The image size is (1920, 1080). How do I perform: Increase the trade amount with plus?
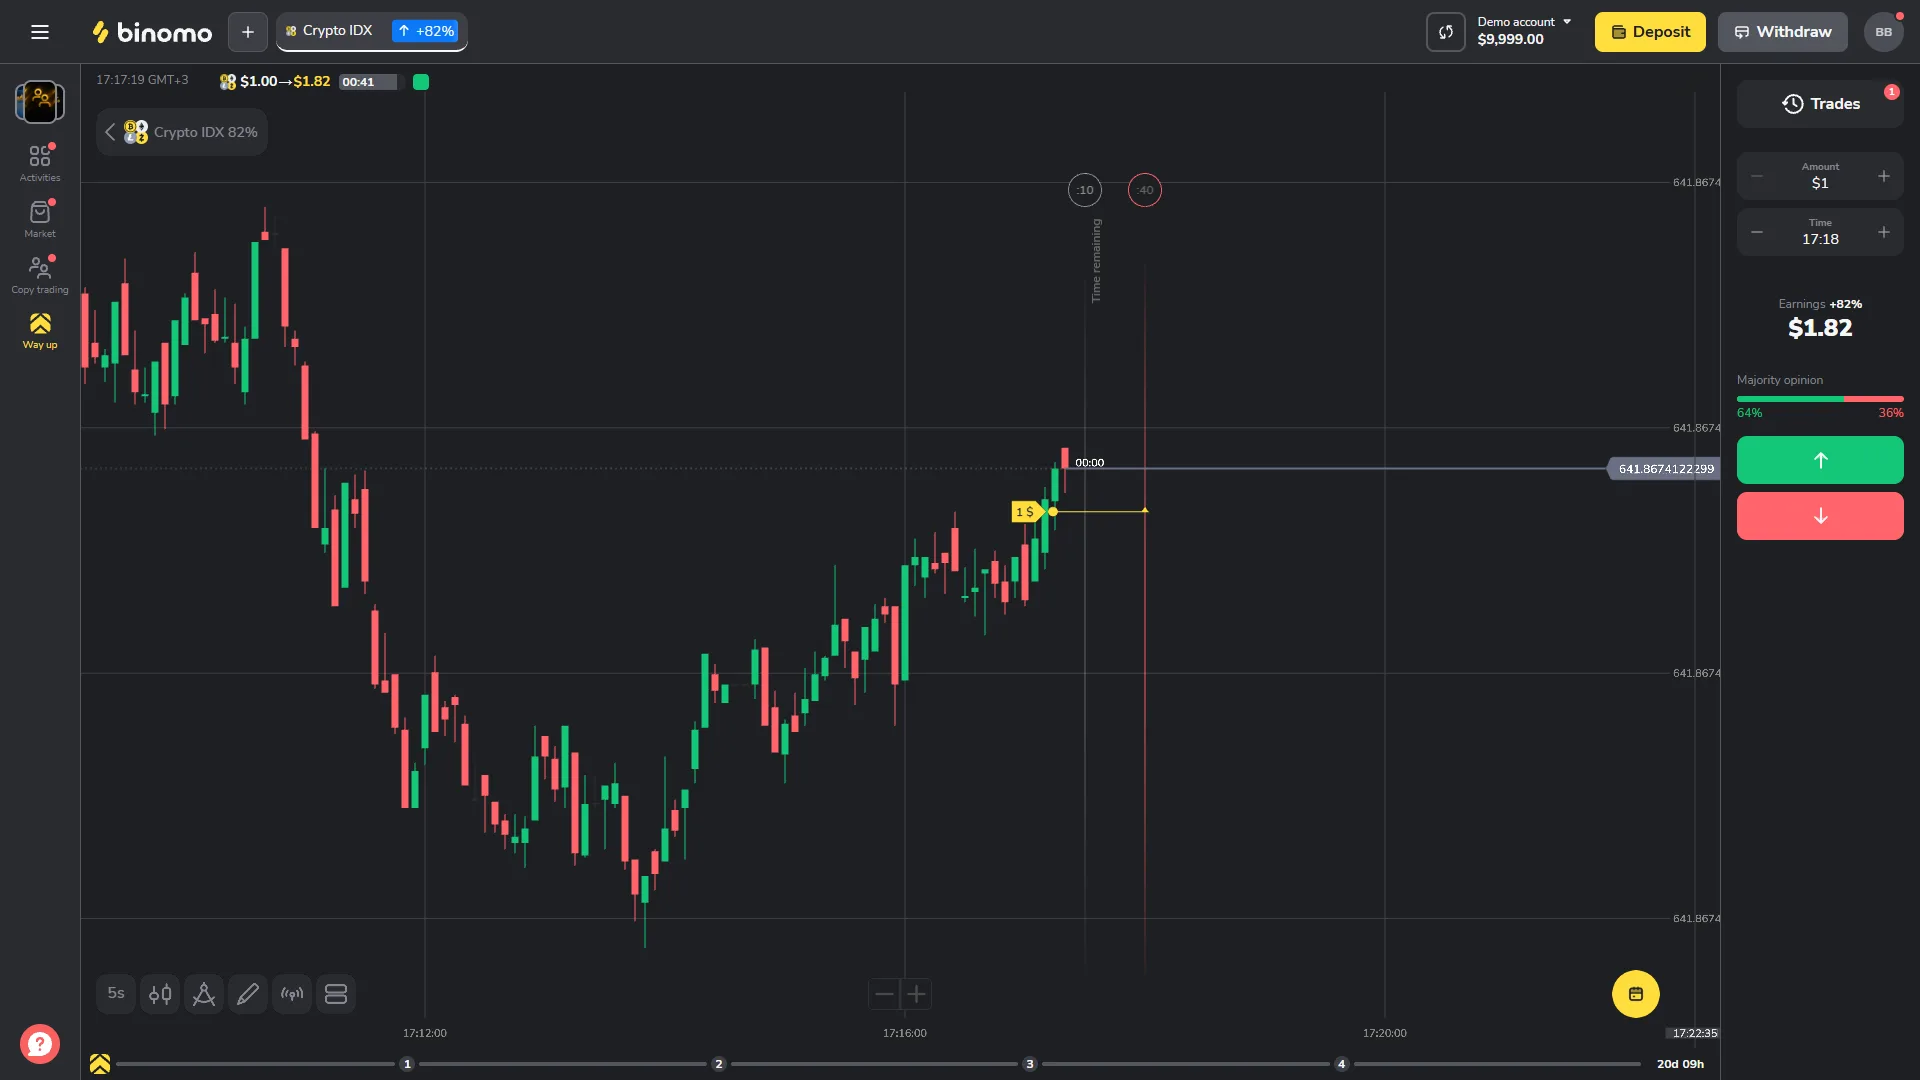1883,176
